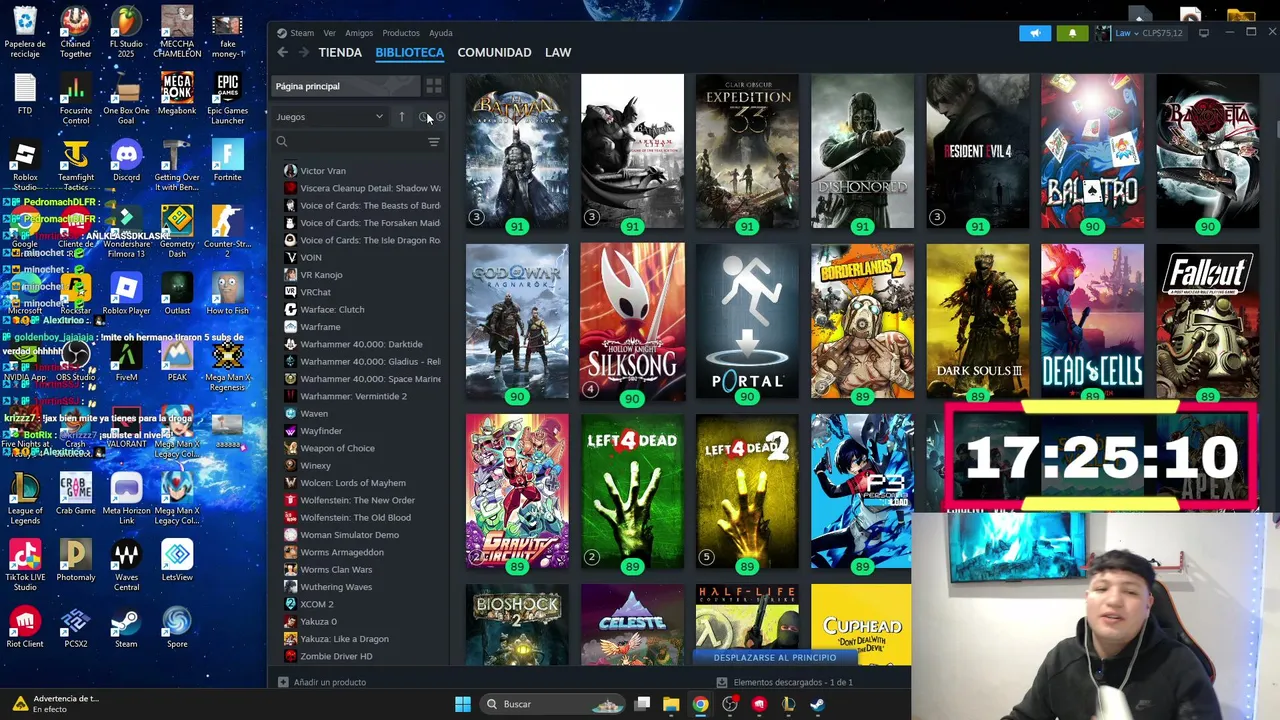Open the Amigos menu
This screenshot has height=720, width=1280.
(359, 33)
